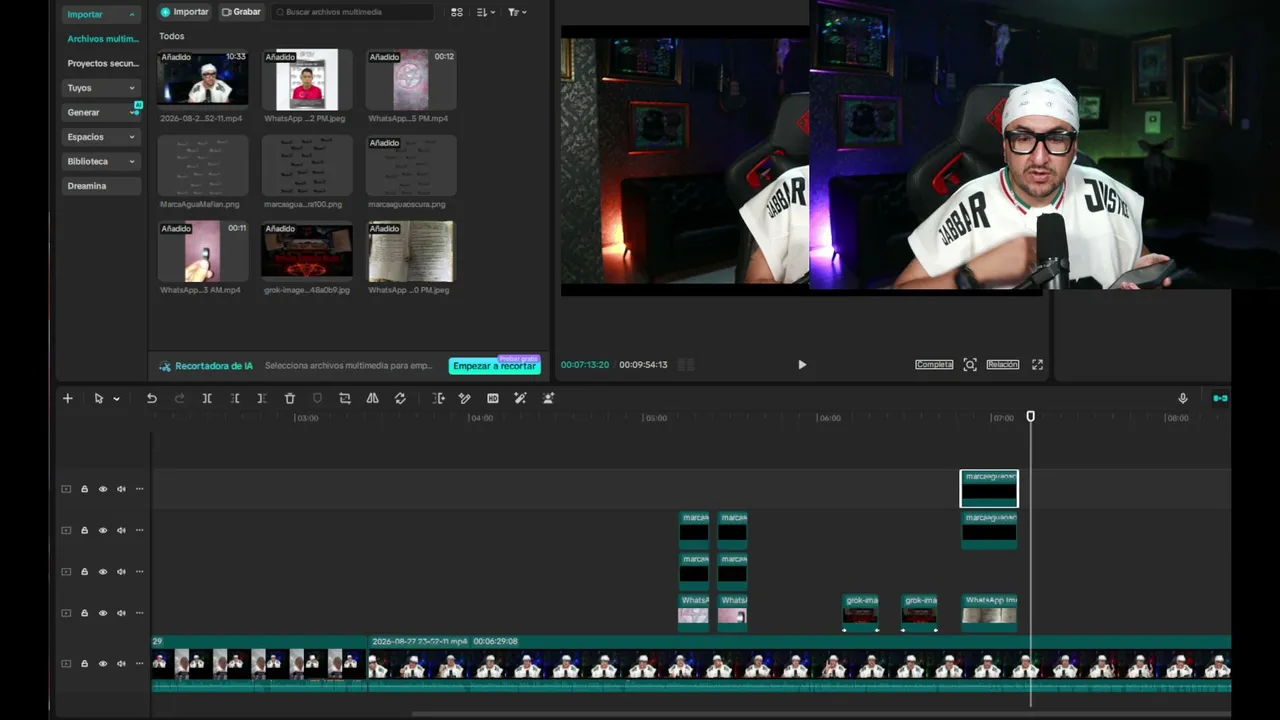Rotate the selected clip
1280x720 pixels.
pyautogui.click(x=400, y=398)
